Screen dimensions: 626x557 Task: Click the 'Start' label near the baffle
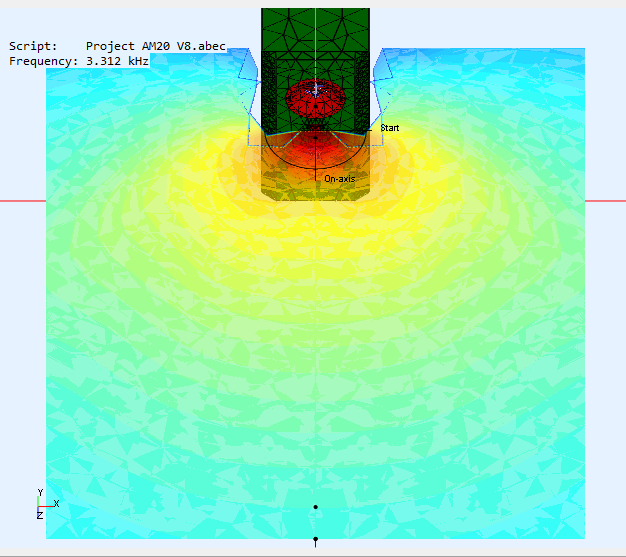(x=390, y=128)
